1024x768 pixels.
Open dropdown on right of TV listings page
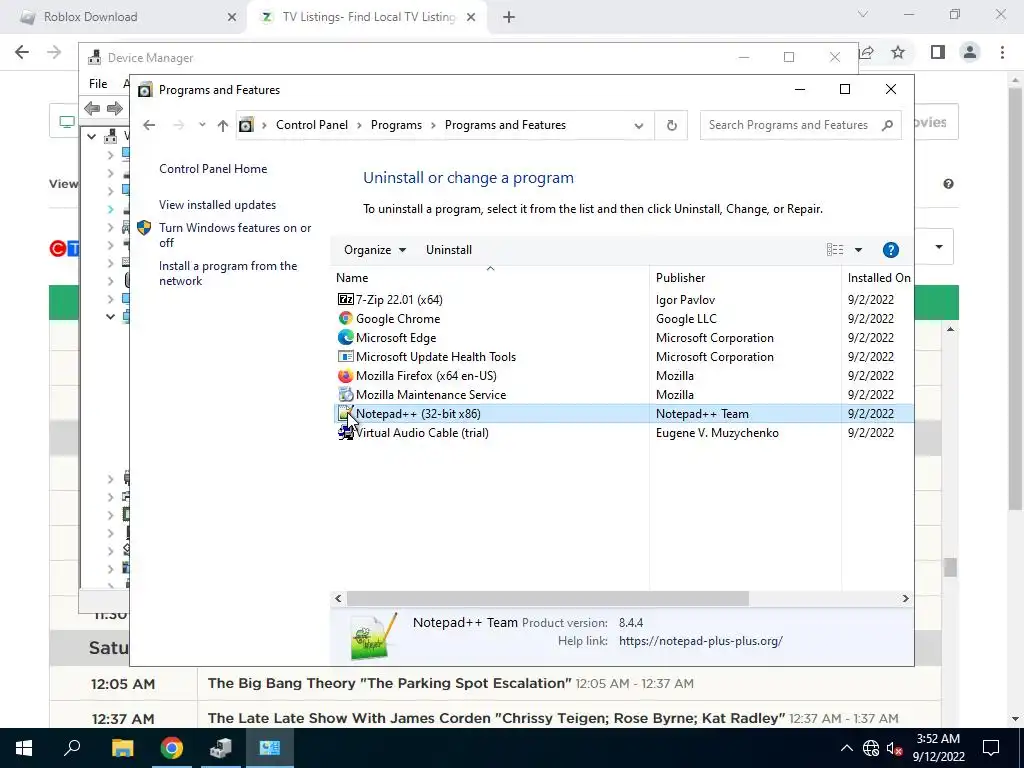pos(938,247)
